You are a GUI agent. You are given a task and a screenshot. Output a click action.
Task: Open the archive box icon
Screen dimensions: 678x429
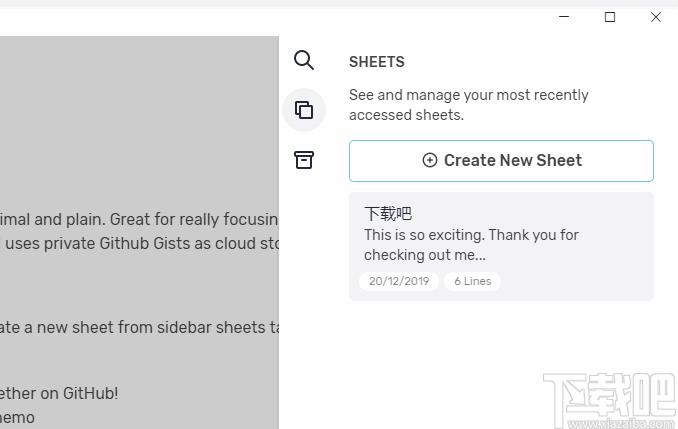(x=304, y=160)
